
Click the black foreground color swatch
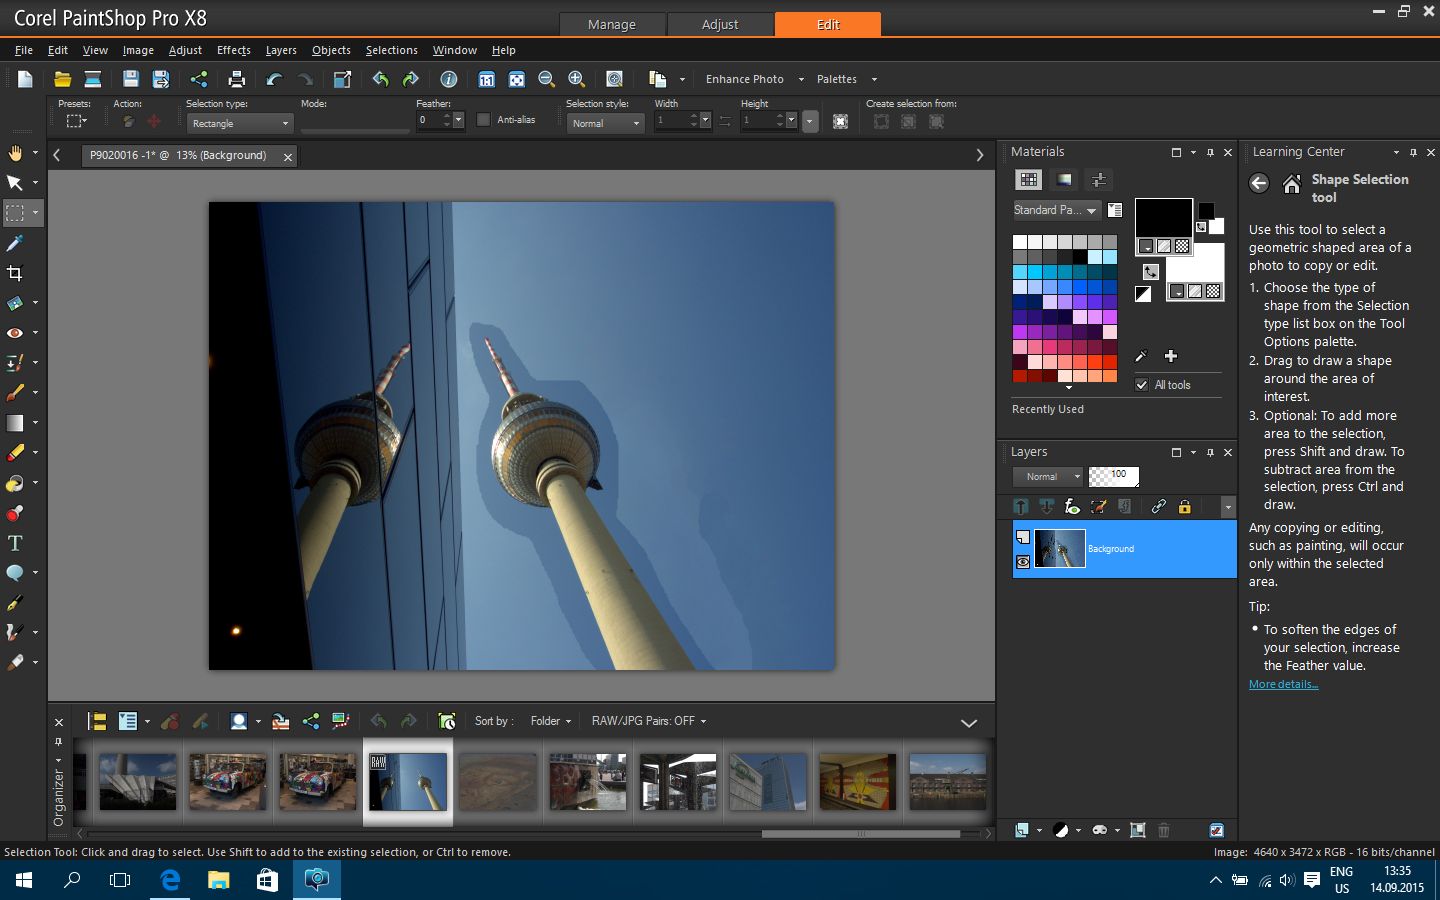coord(1163,218)
